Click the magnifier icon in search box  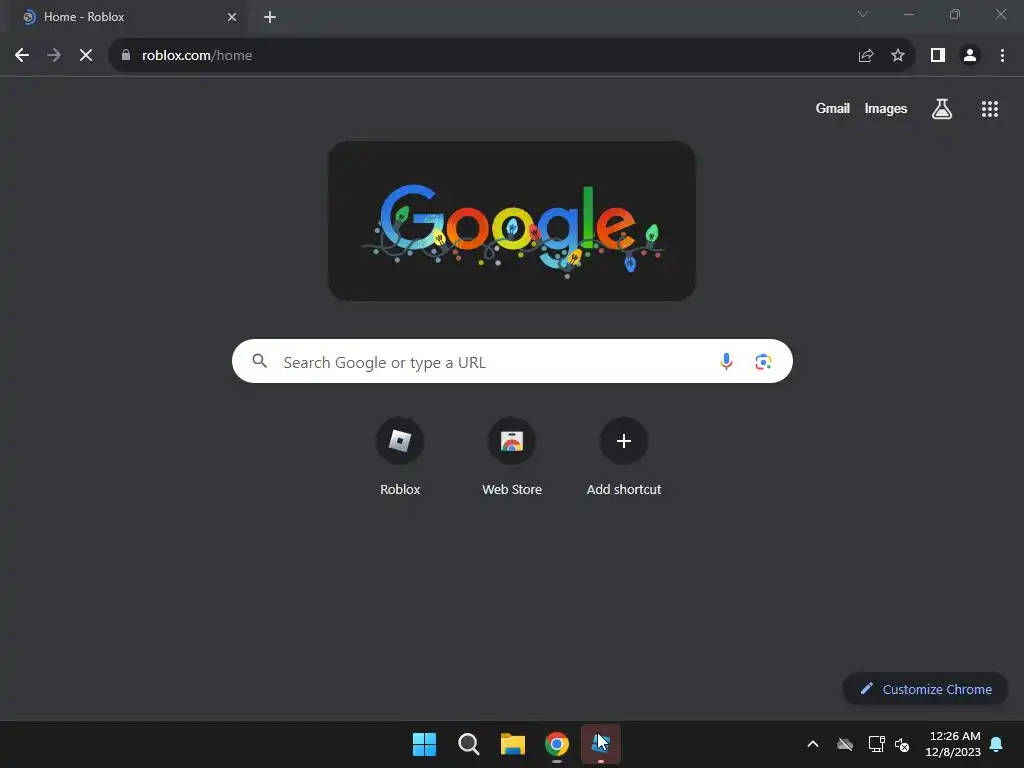point(259,361)
